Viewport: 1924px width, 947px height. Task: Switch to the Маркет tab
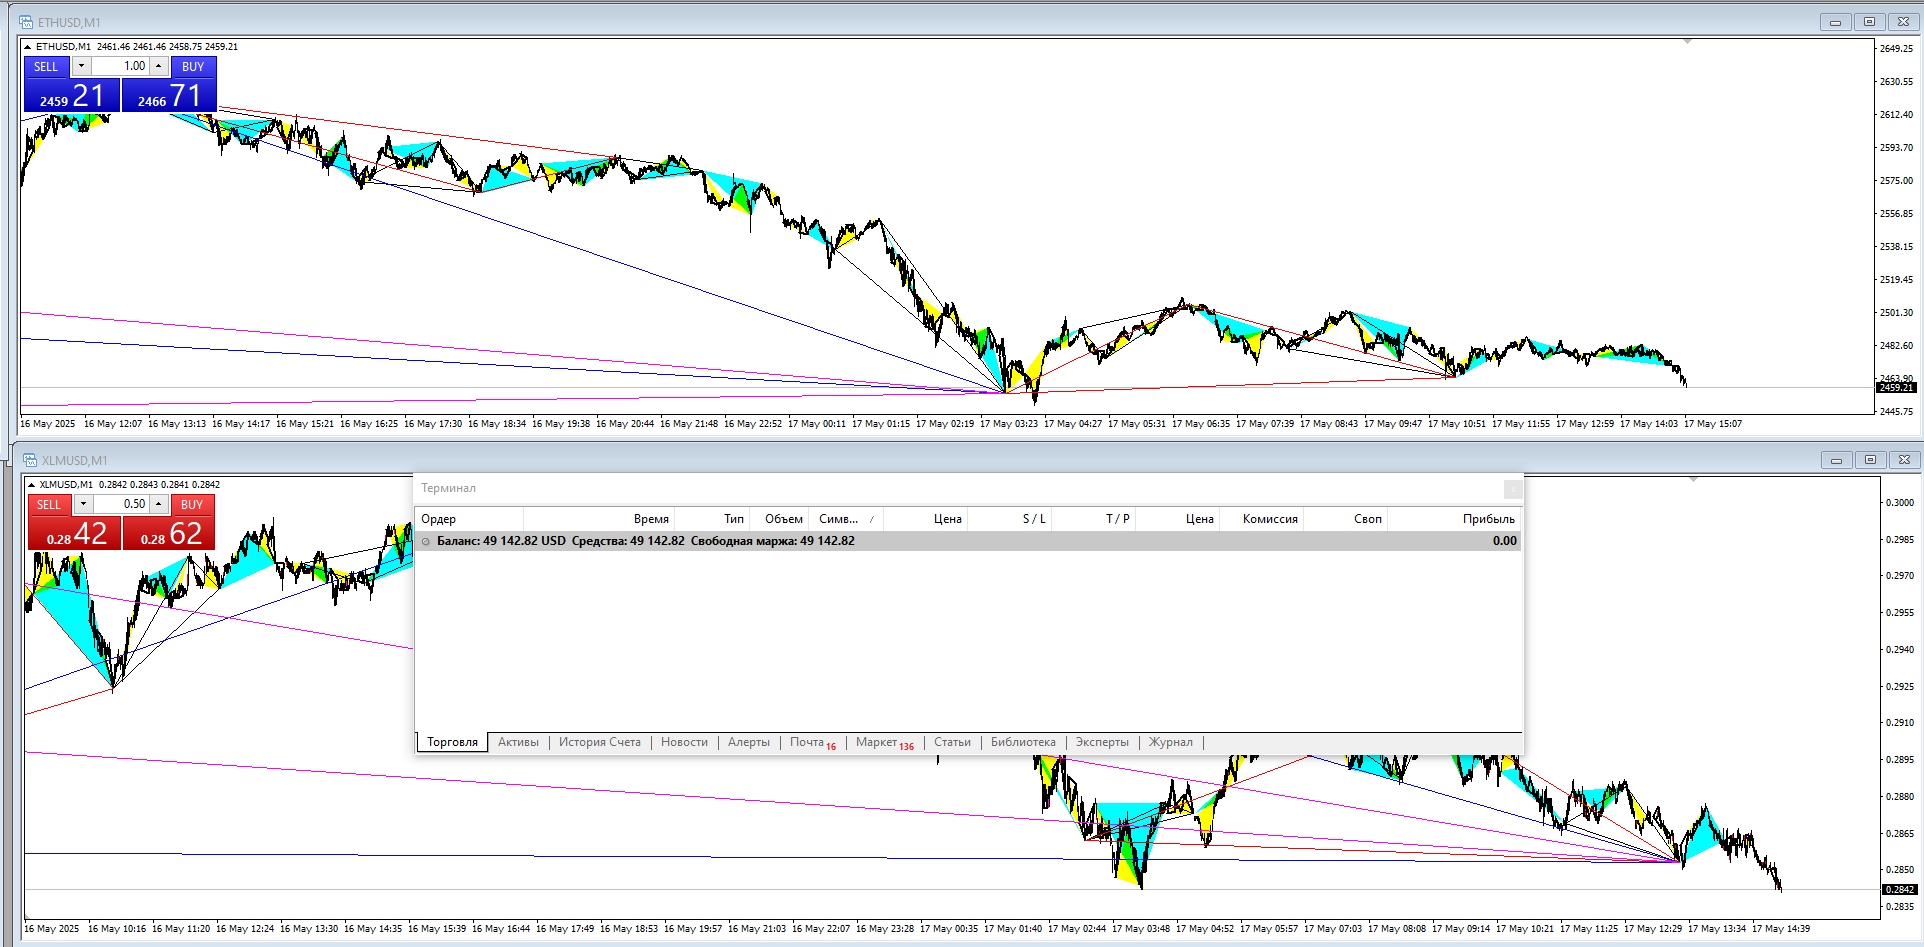pyautogui.click(x=884, y=742)
